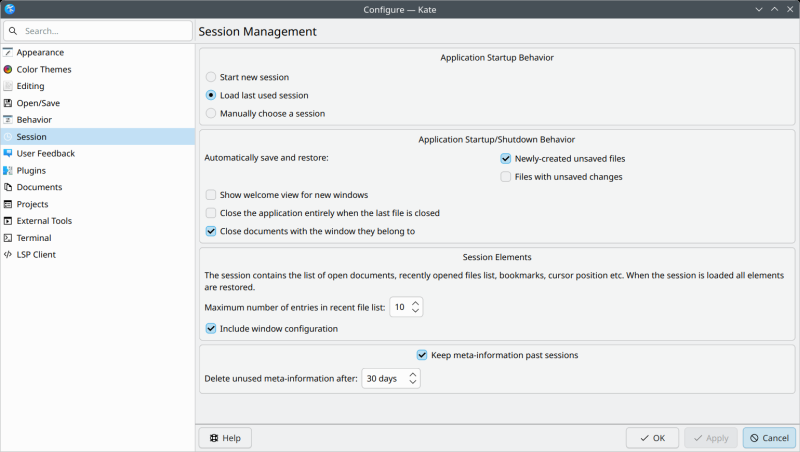
Task: Switch to Open/Save settings
Action: pyautogui.click(x=97, y=103)
